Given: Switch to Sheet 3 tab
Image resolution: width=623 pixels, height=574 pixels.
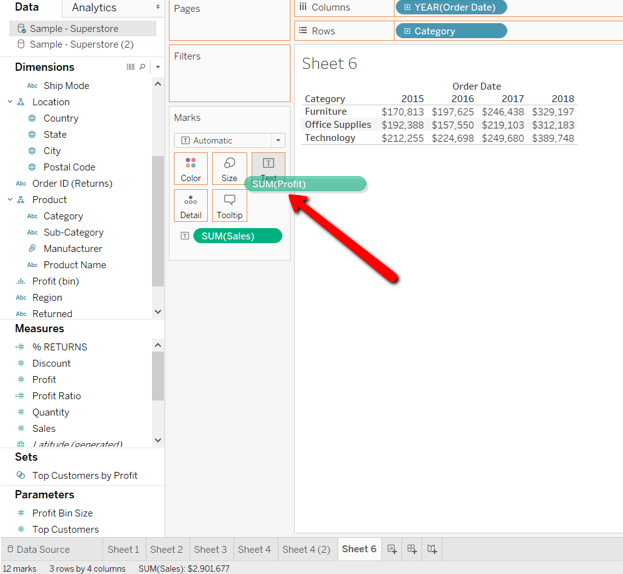Looking at the screenshot, I should [210, 549].
